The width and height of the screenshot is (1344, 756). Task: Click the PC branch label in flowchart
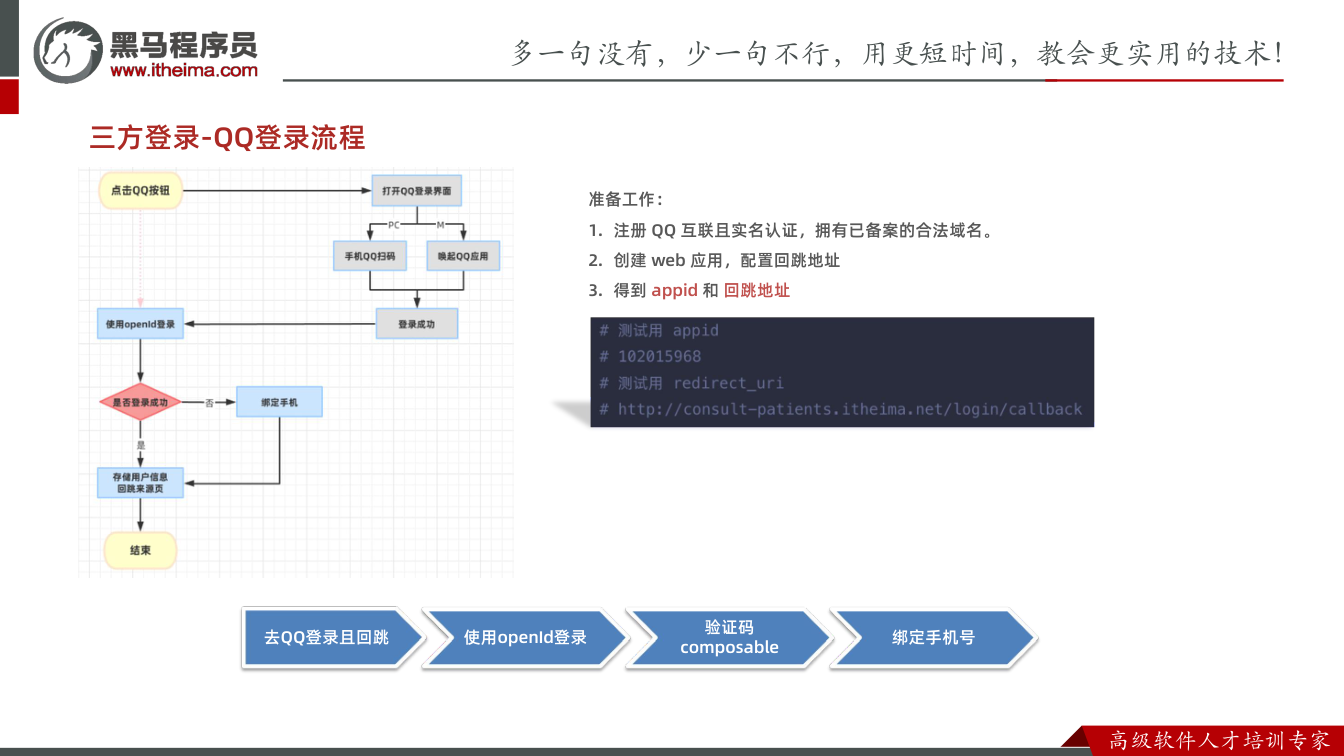394,225
